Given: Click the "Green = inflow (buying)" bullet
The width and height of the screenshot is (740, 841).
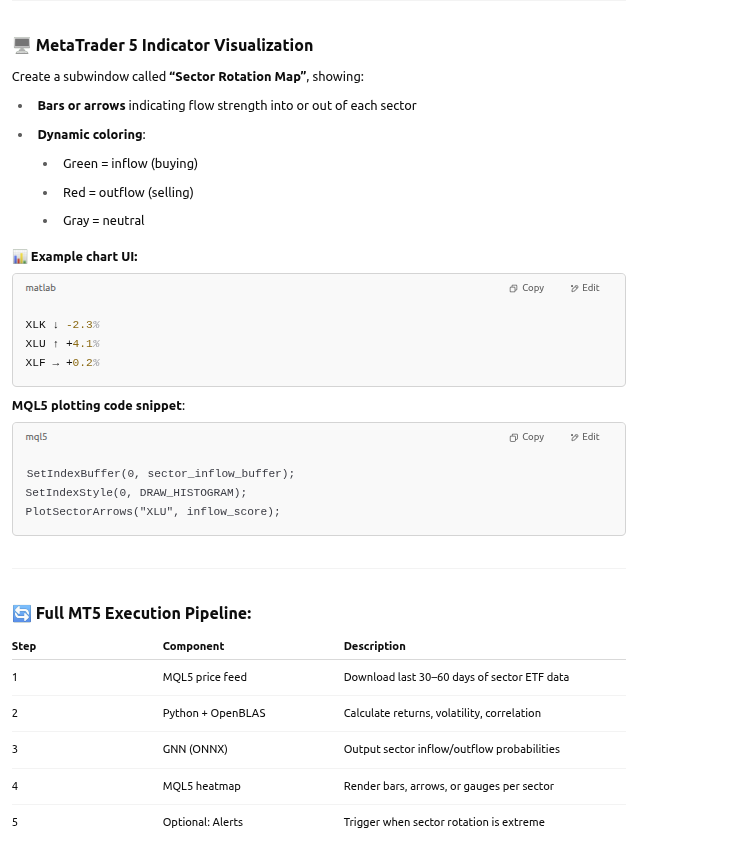Looking at the screenshot, I should tap(130, 163).
